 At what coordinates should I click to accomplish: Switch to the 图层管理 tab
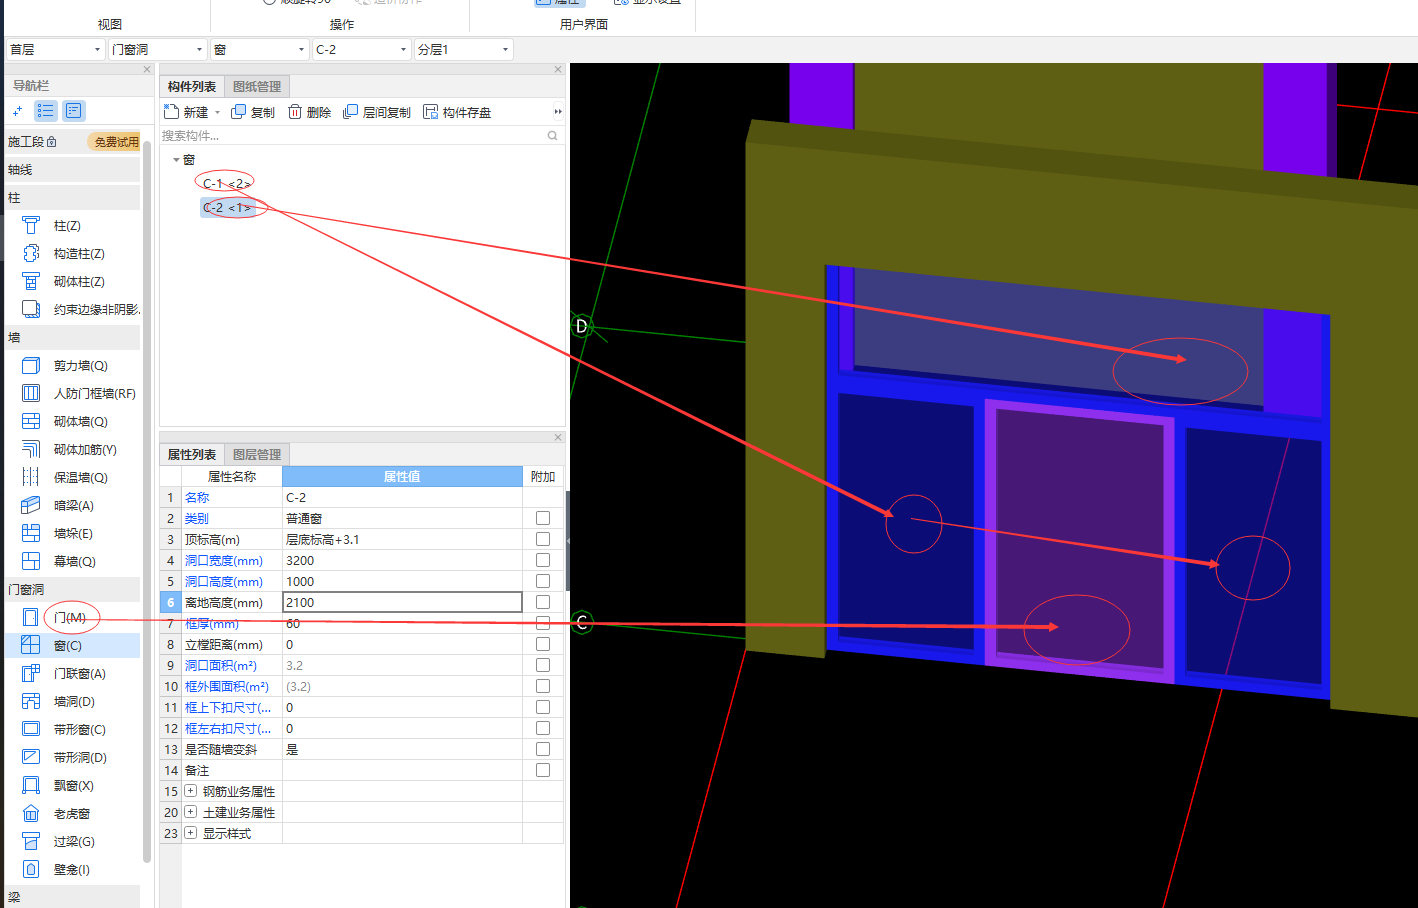pos(257,454)
